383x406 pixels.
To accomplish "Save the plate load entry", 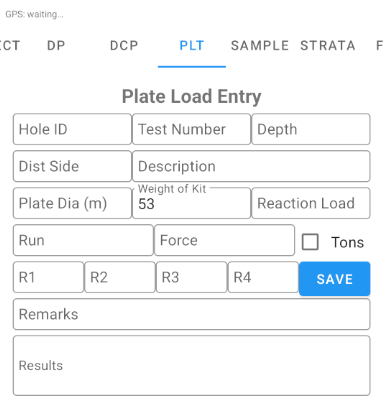I will [334, 279].
